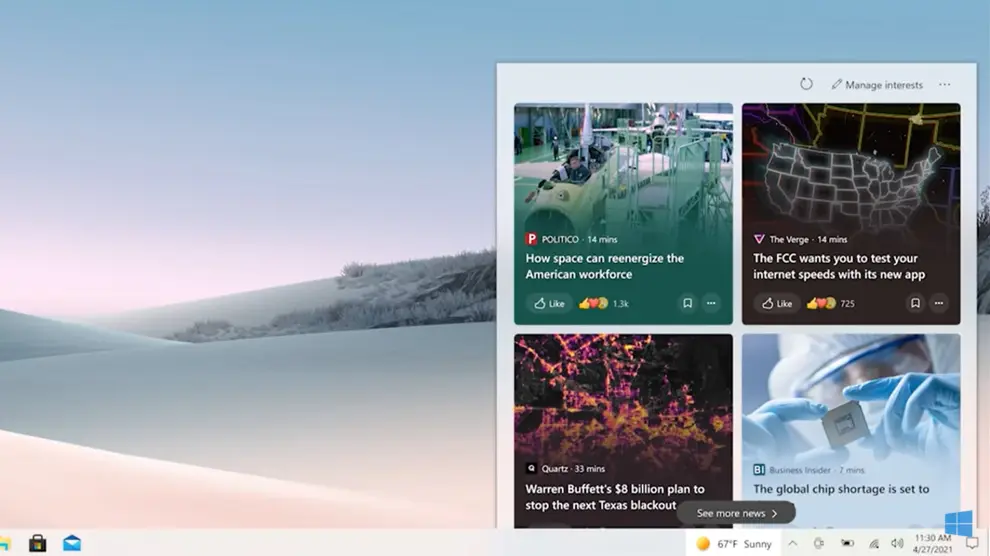Click the refresh feed icon

click(x=806, y=85)
